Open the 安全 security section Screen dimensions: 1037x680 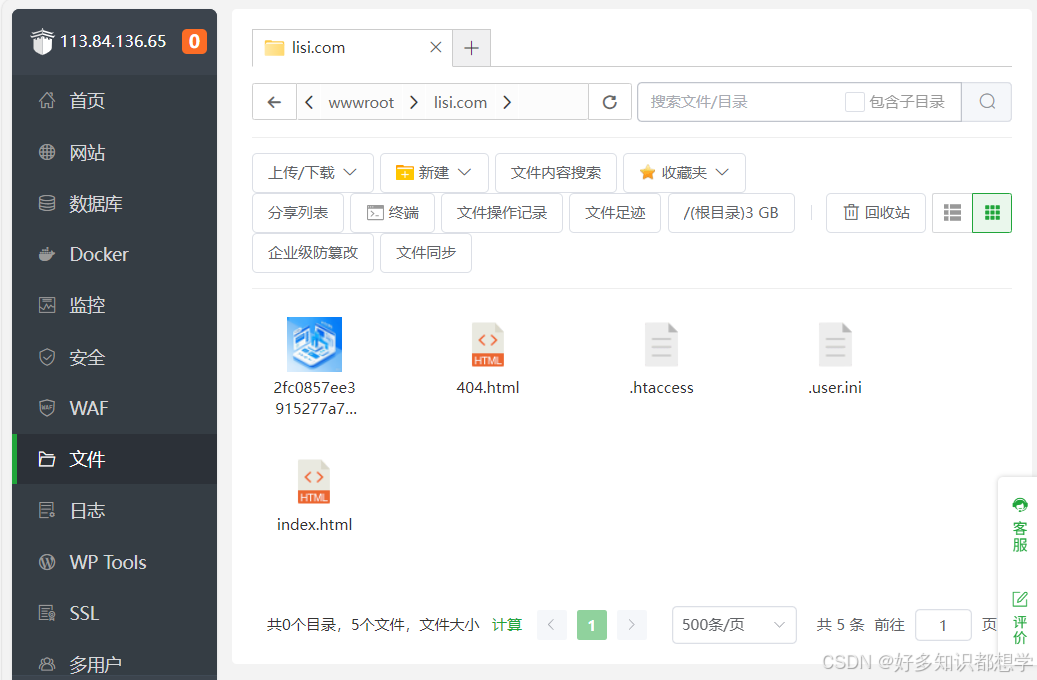coord(114,357)
